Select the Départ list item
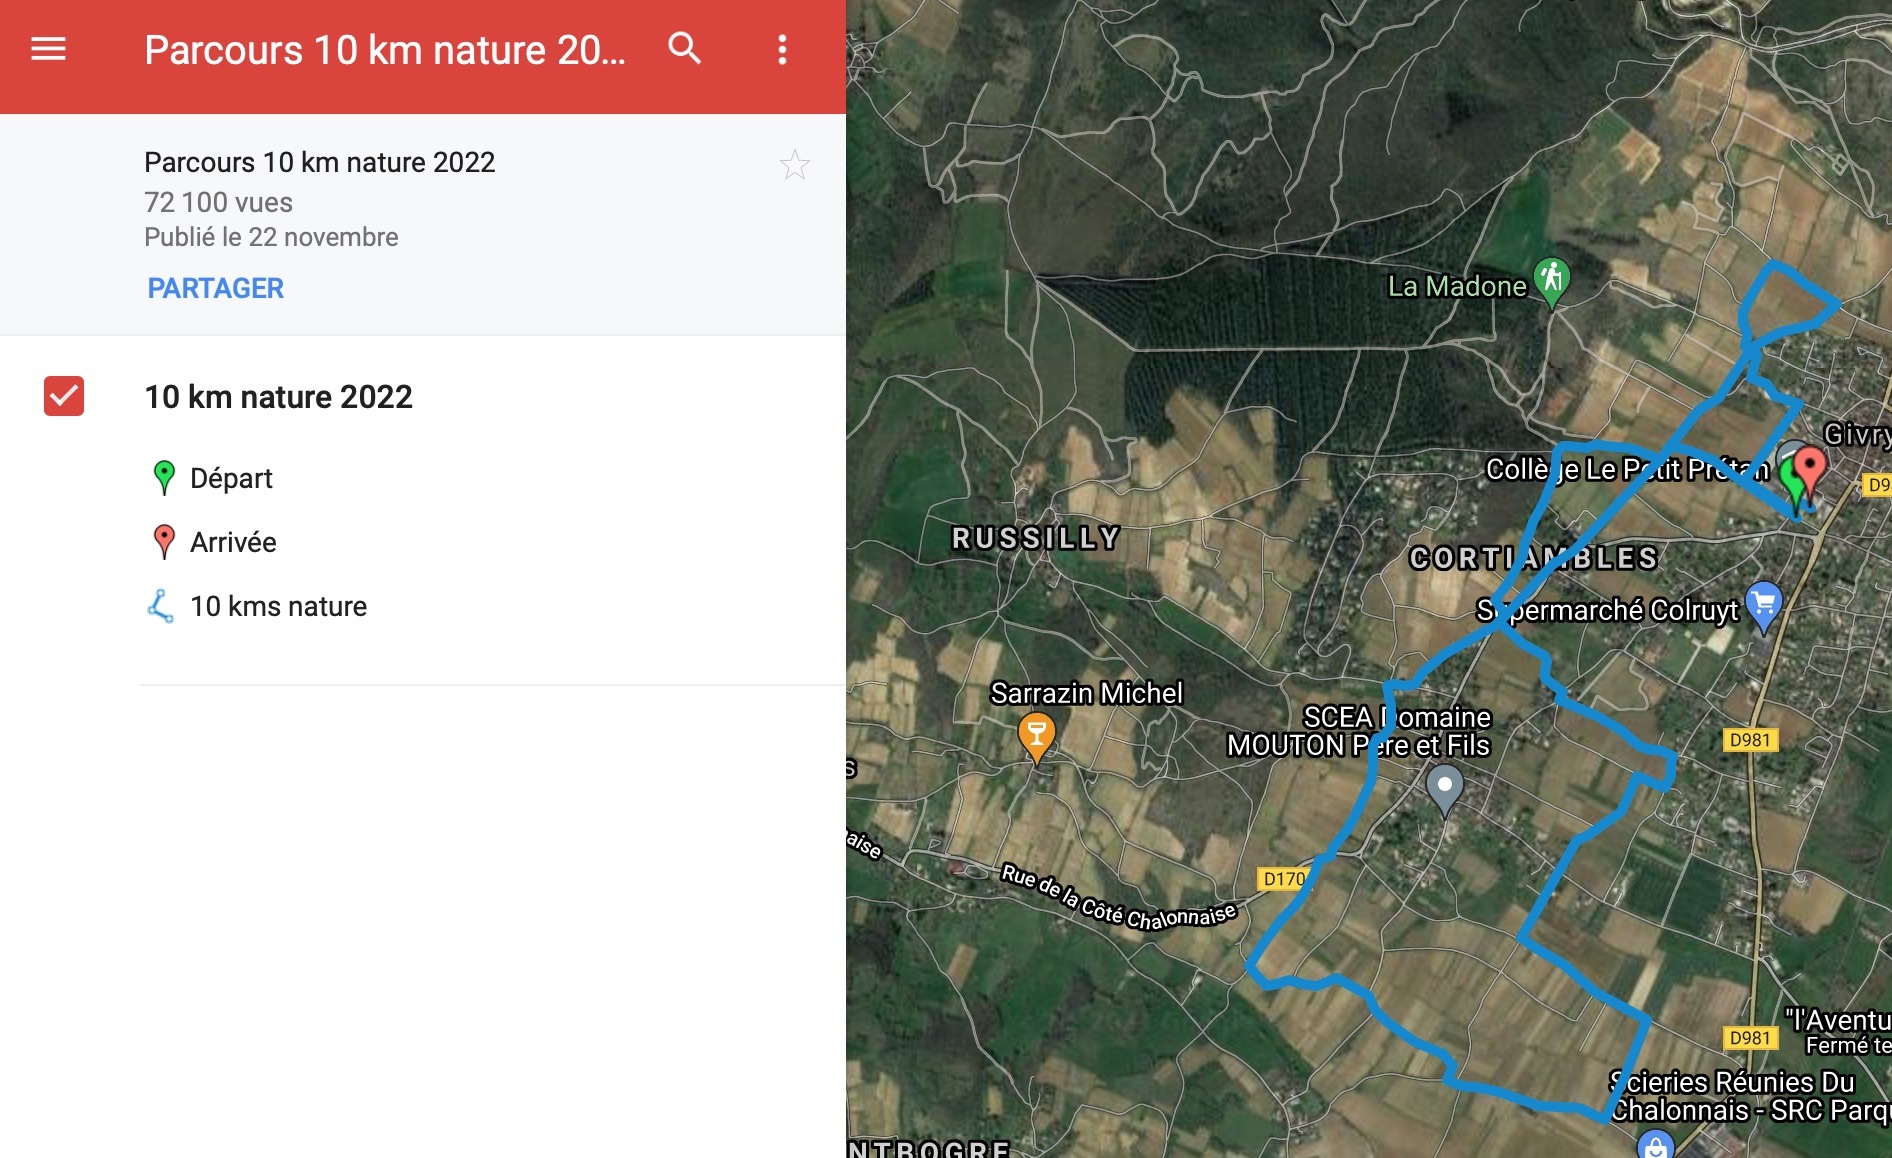1892x1158 pixels. (231, 478)
